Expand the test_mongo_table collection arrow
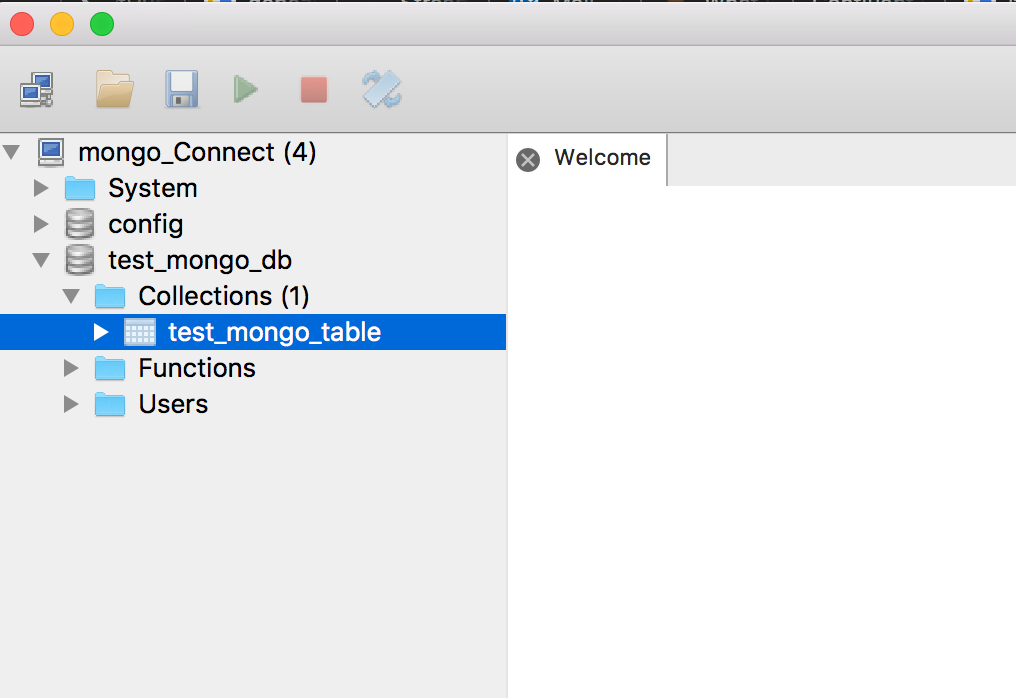1016x698 pixels. [101, 332]
